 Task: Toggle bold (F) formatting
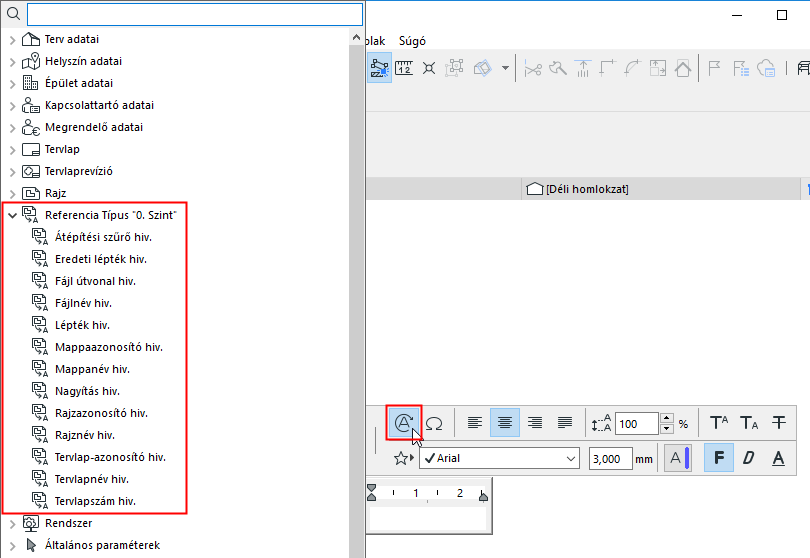click(719, 458)
